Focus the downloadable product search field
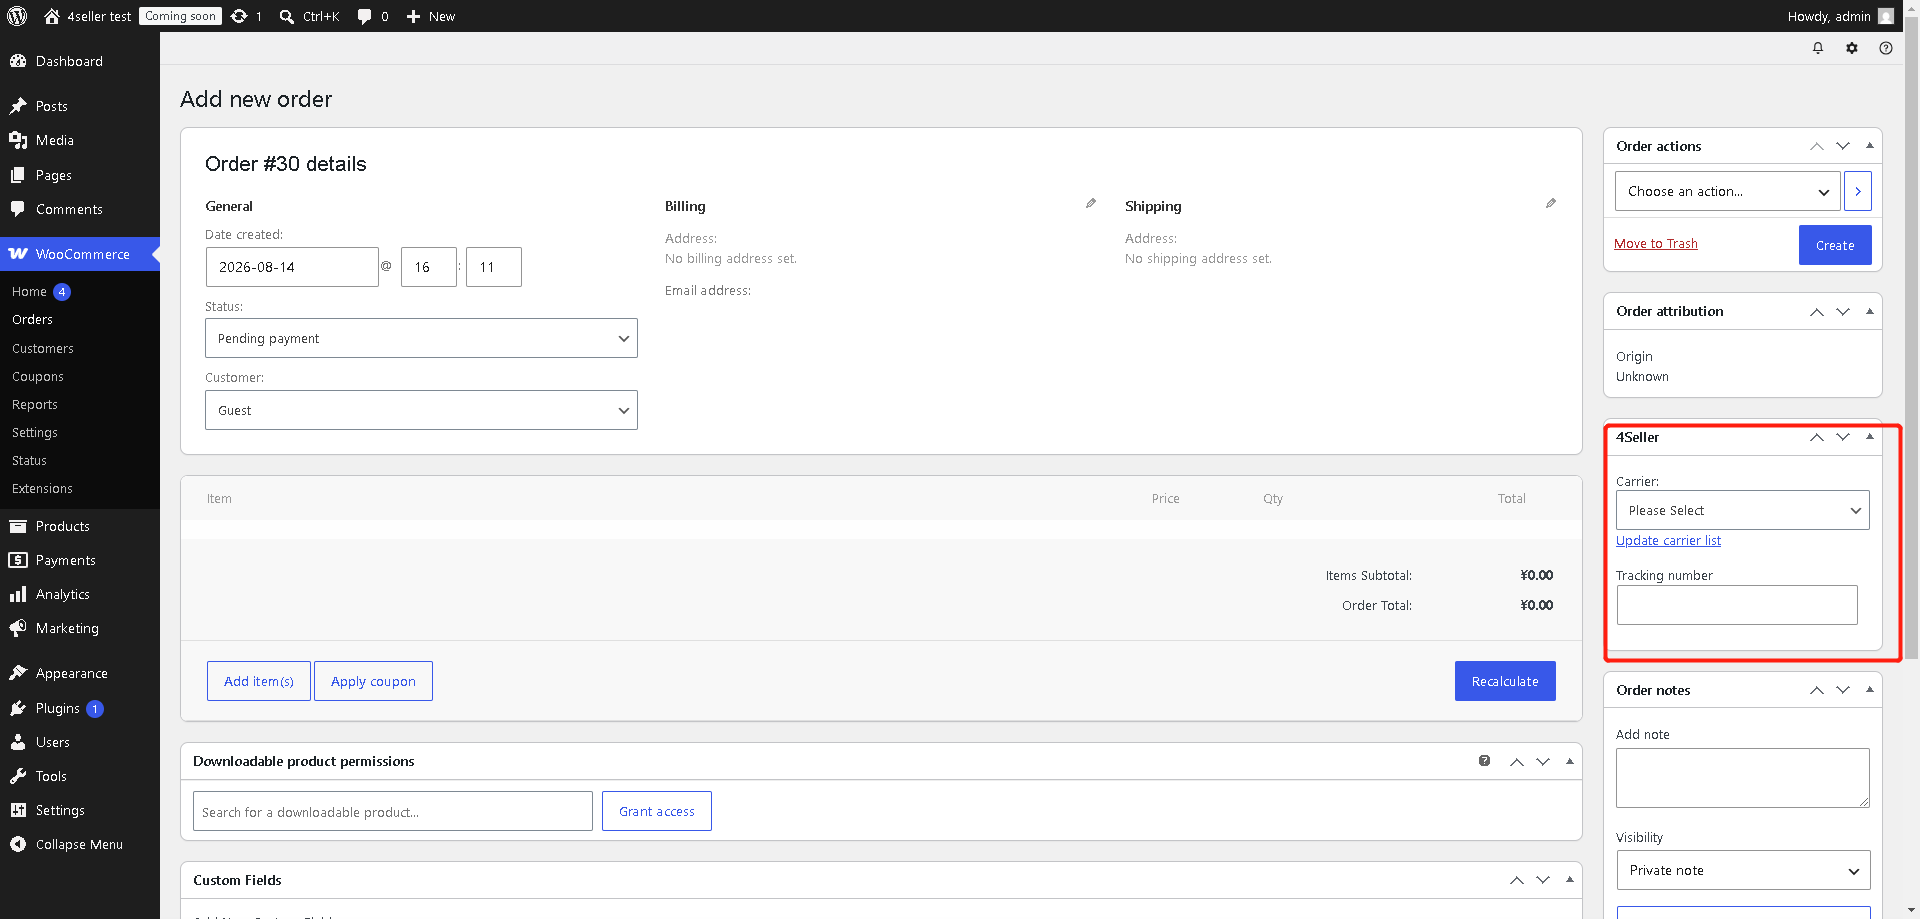The image size is (1920, 919). [x=393, y=811]
